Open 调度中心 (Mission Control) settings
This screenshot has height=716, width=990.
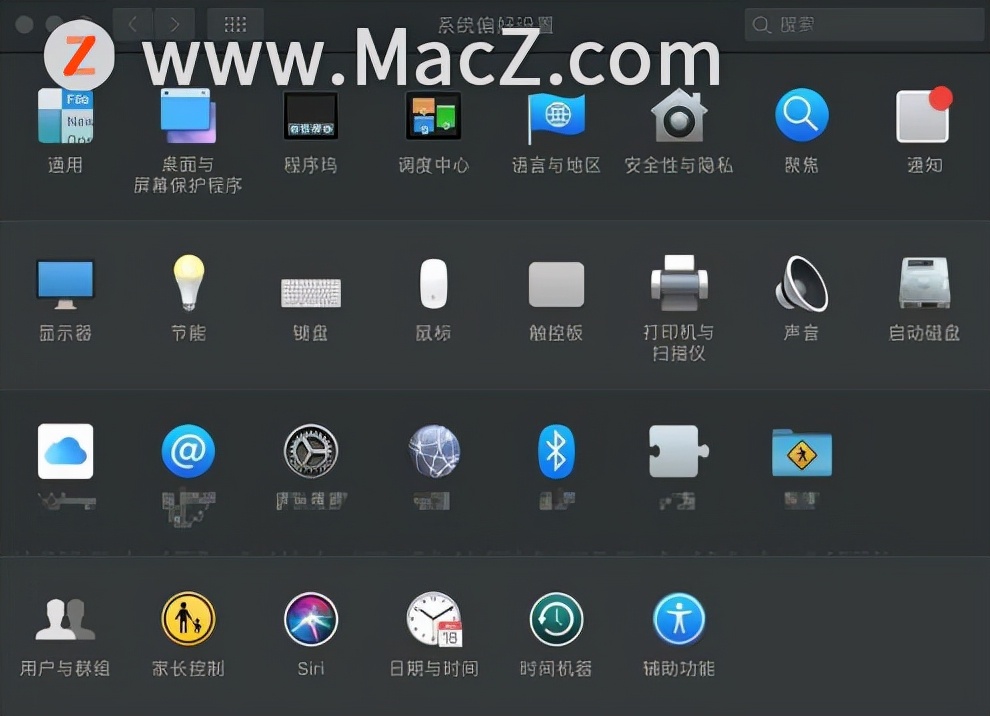click(x=432, y=115)
